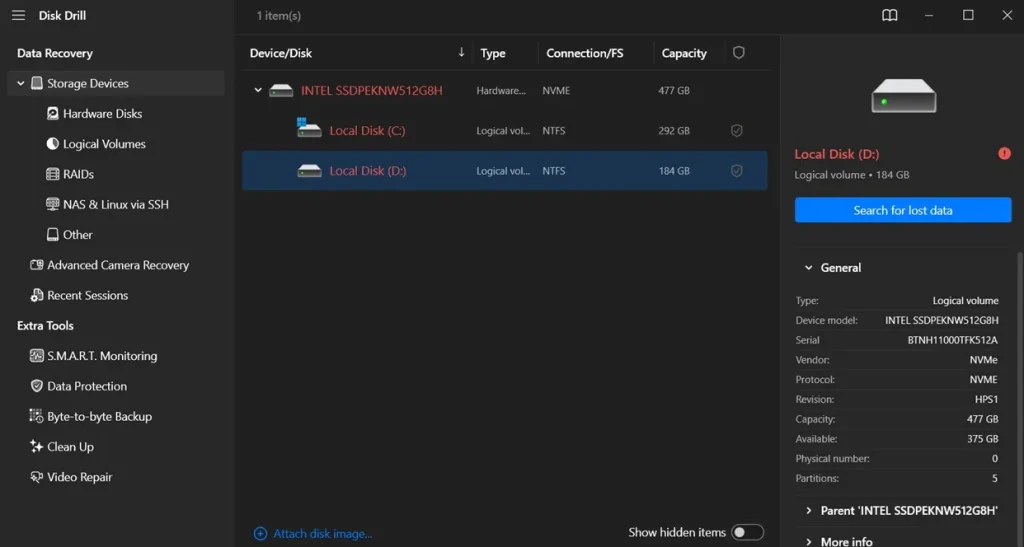
Task: Click the 292 GB capacity cell
Action: point(674,131)
